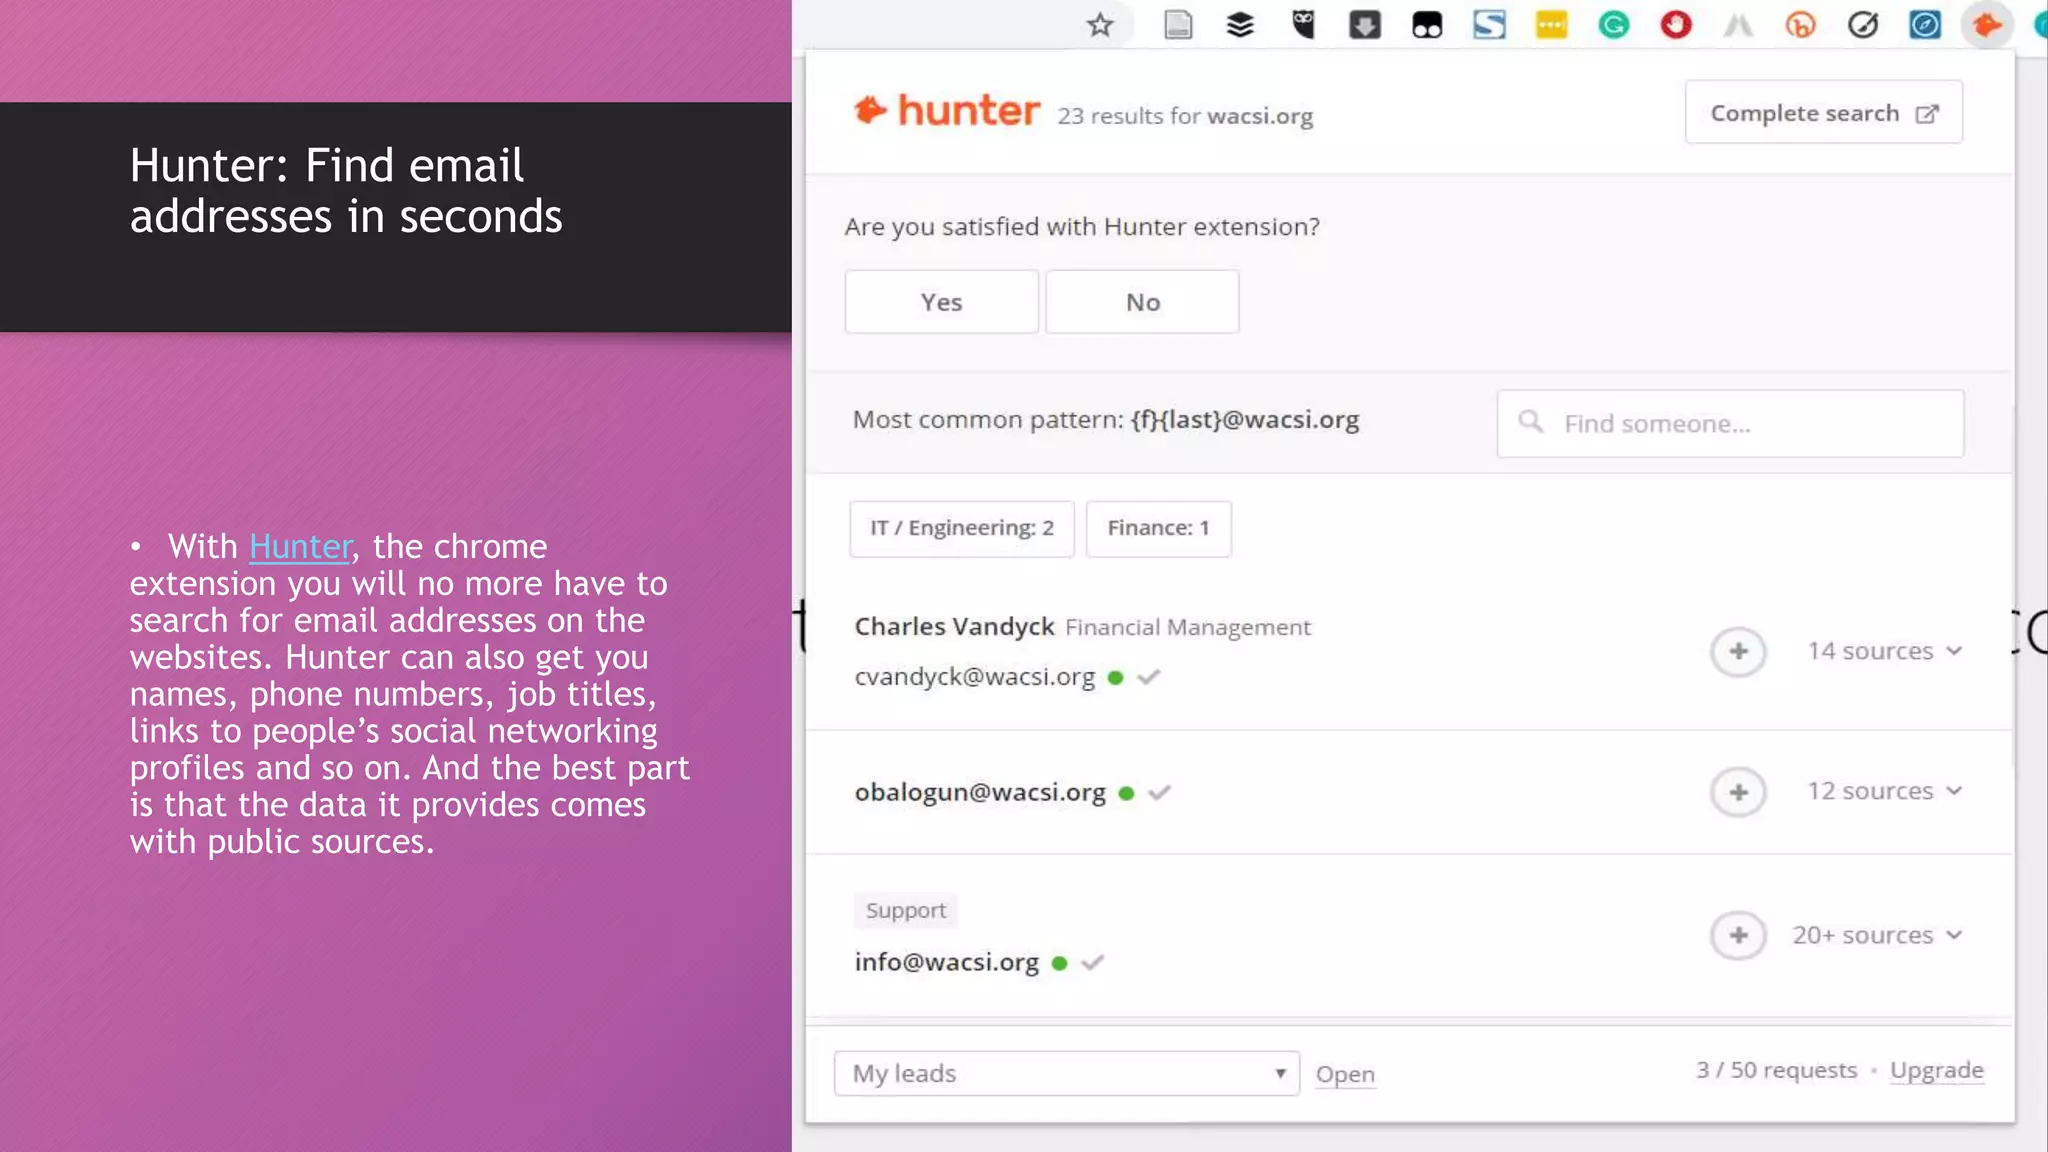2048x1152 pixels.
Task: Select the email cvandyck@wacsi.org
Action: [x=975, y=677]
